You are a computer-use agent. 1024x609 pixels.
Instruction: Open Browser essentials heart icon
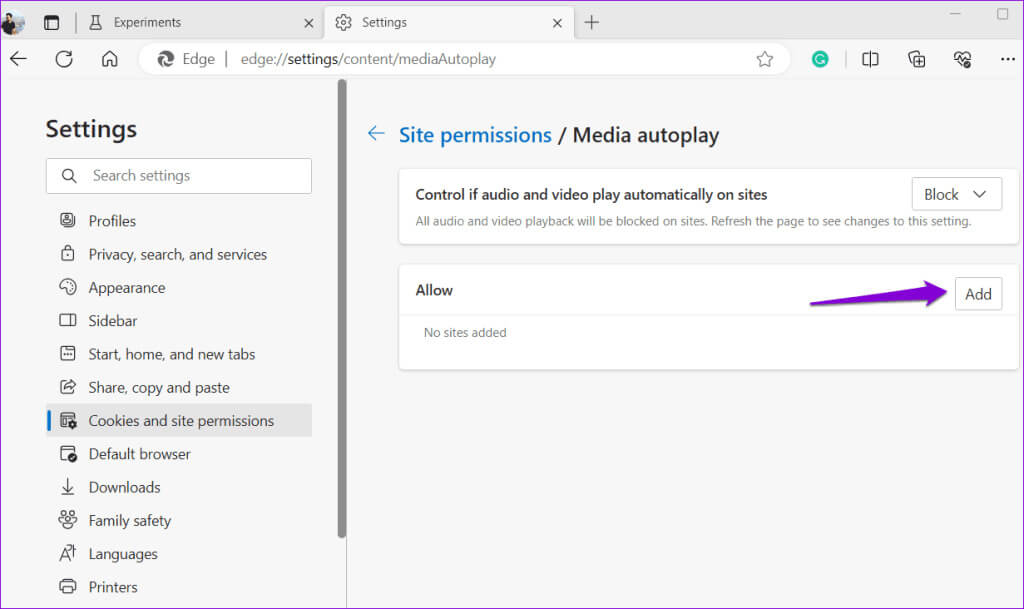962,59
